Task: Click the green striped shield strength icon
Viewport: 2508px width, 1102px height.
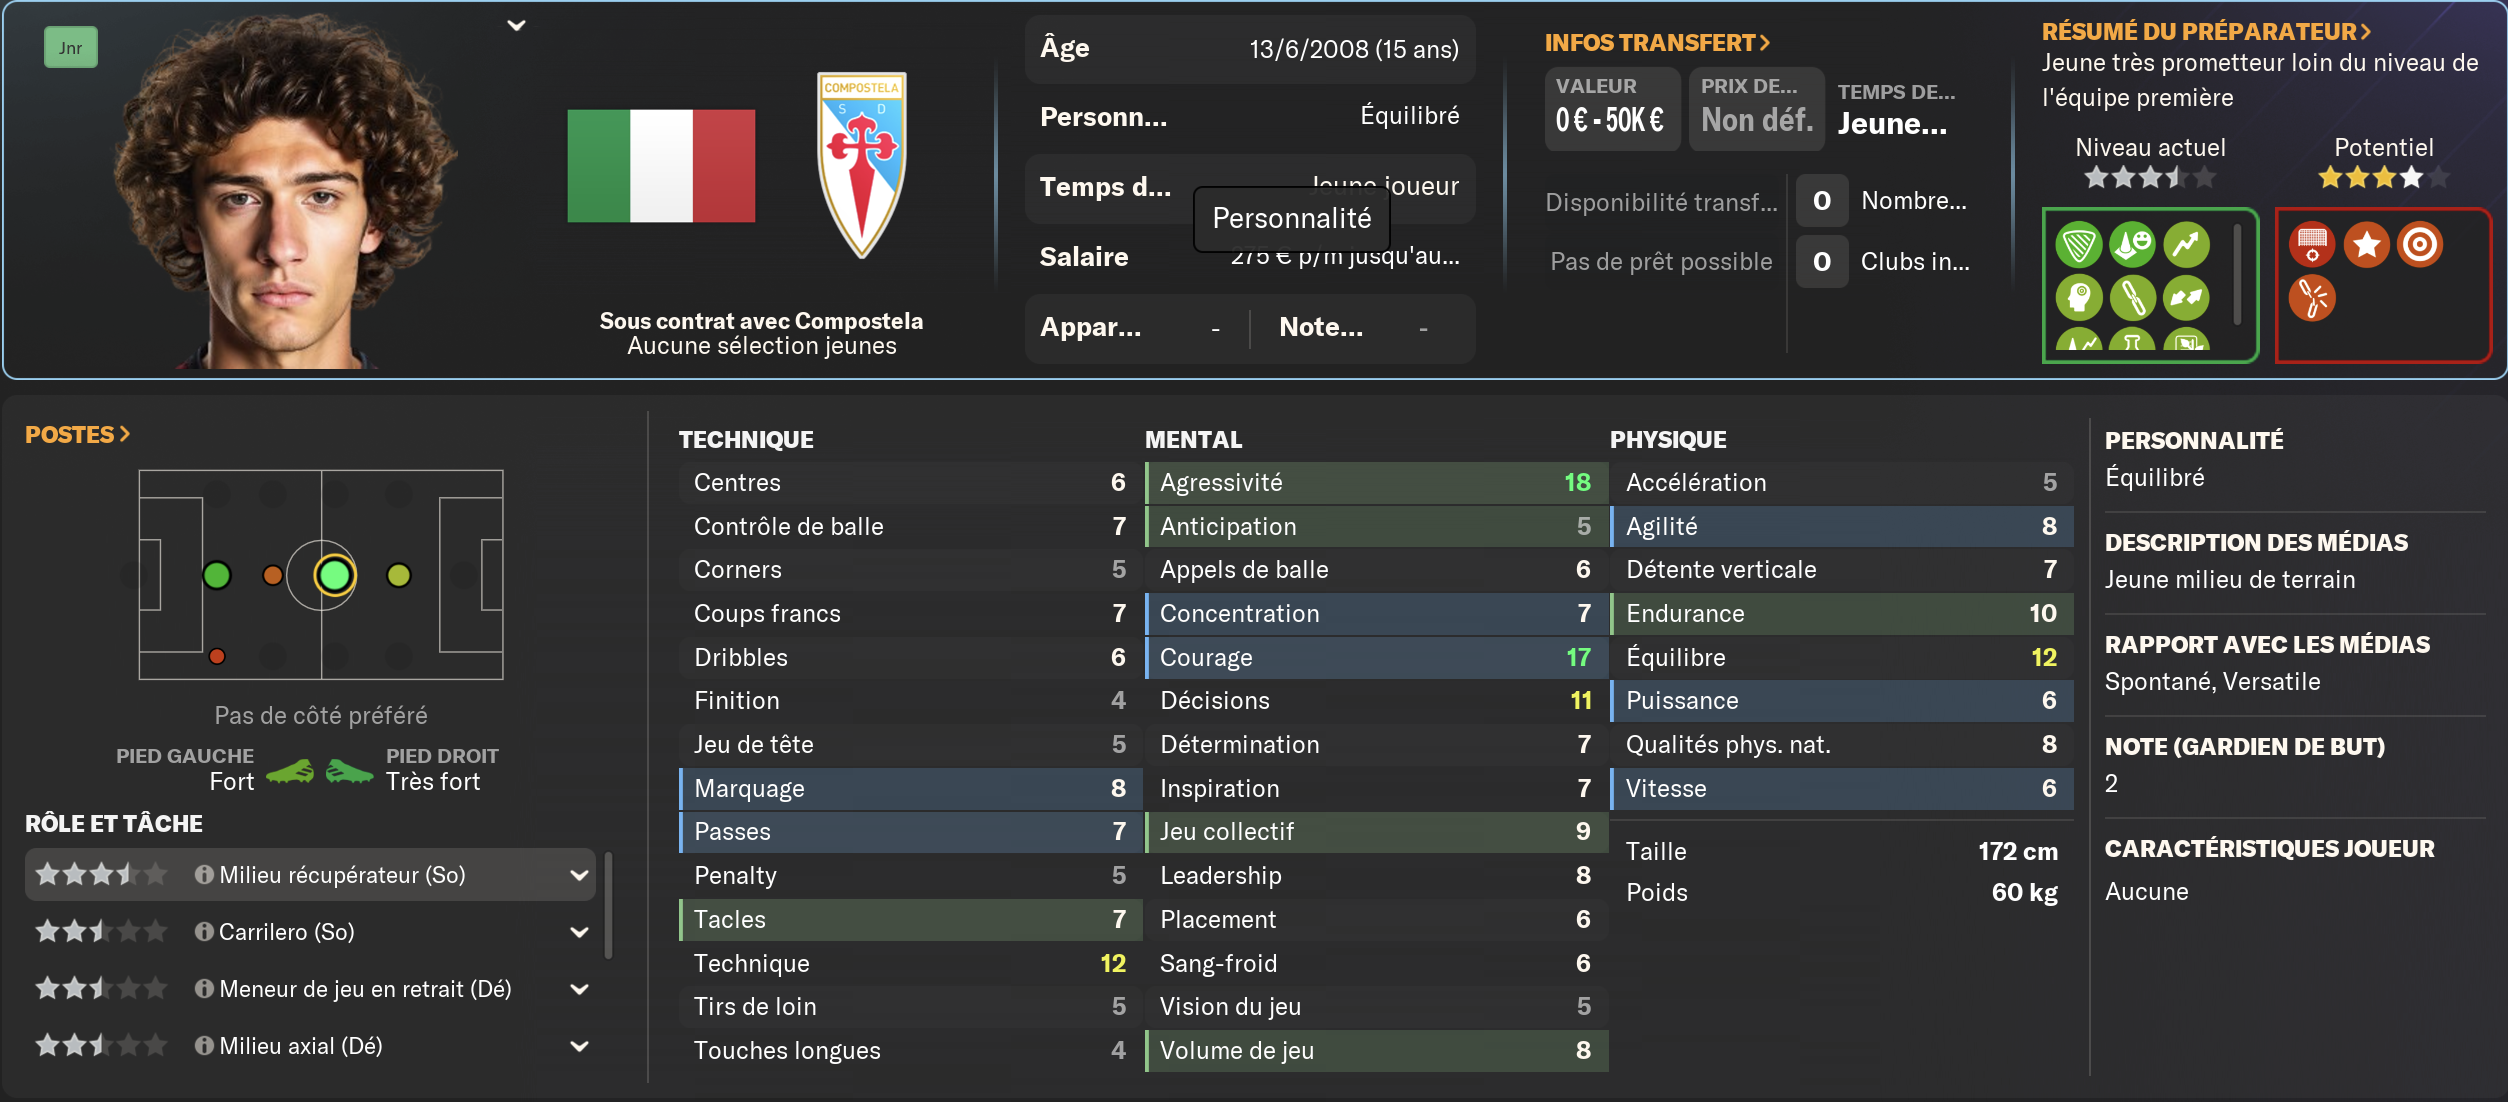Action: point(2078,245)
